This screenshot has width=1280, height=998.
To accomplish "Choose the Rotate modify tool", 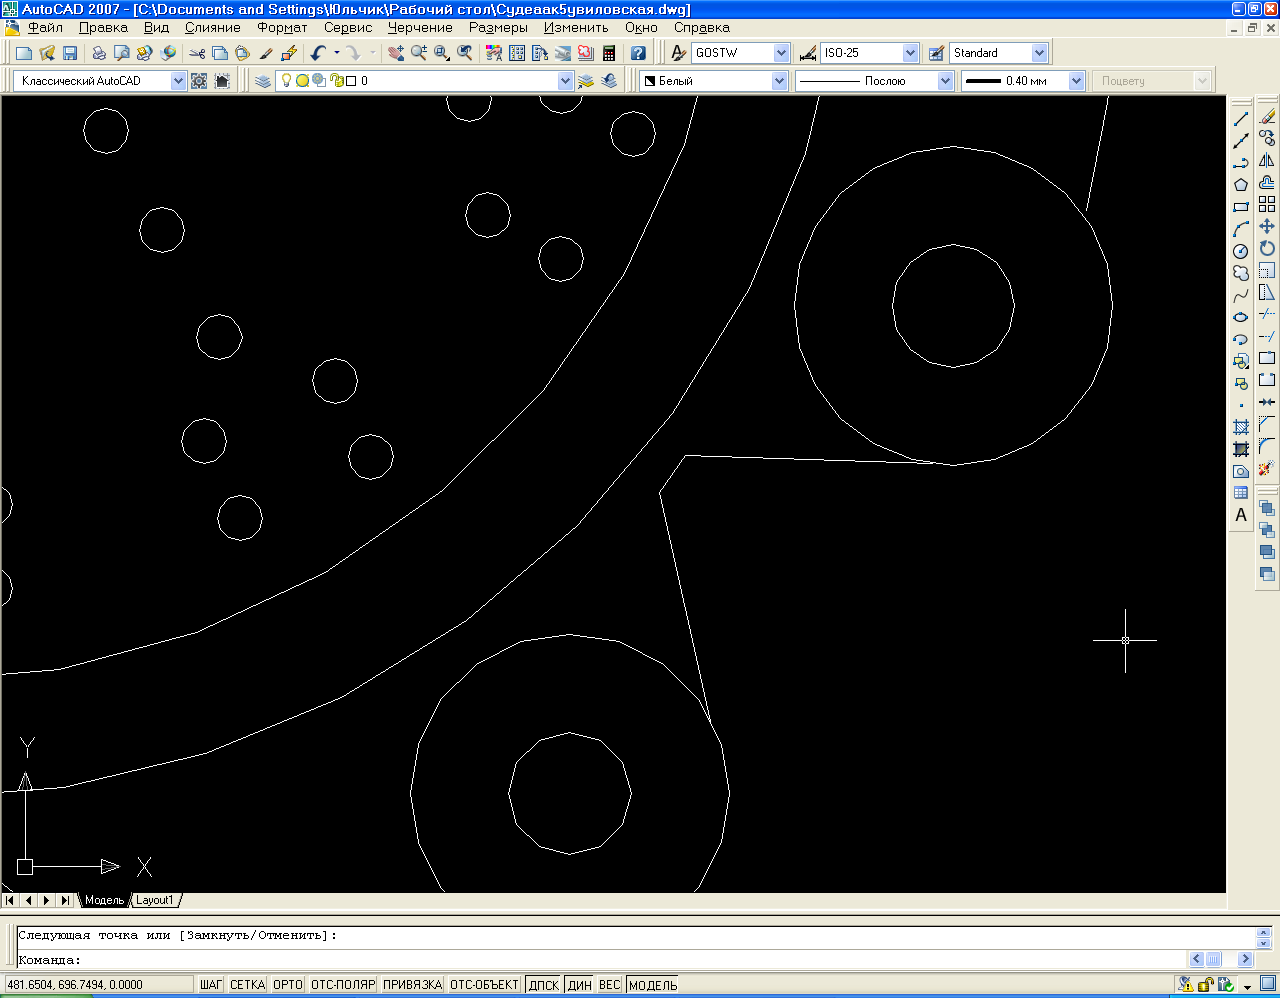I will pyautogui.click(x=1267, y=248).
